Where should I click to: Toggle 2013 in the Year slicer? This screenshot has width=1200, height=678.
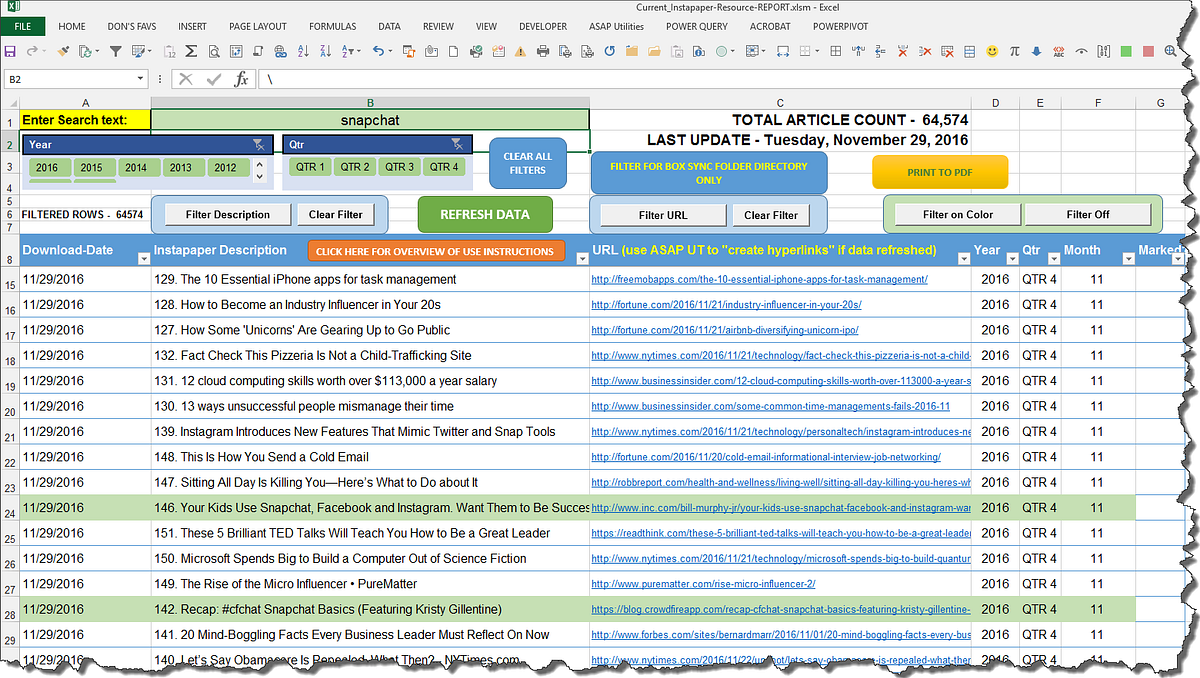[180, 168]
